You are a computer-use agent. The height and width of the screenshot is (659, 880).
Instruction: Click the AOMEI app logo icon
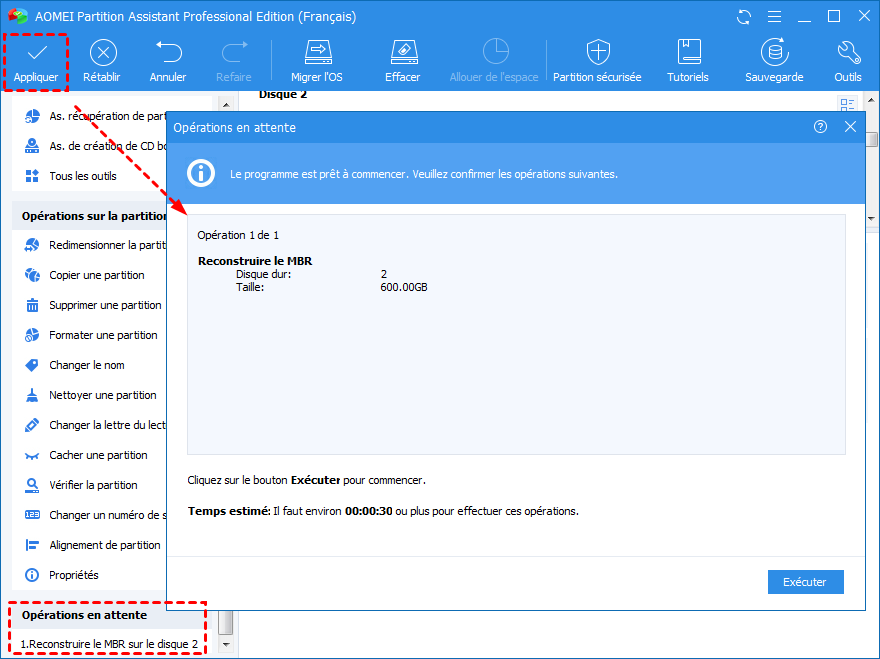(17, 17)
